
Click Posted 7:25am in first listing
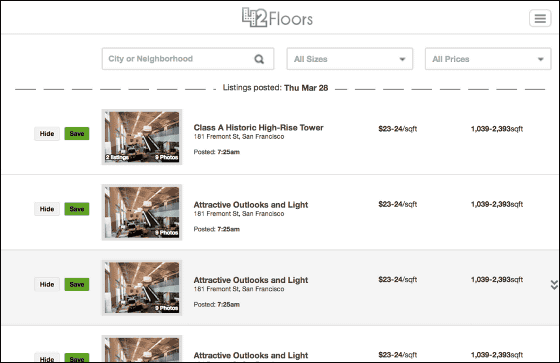(x=216, y=152)
